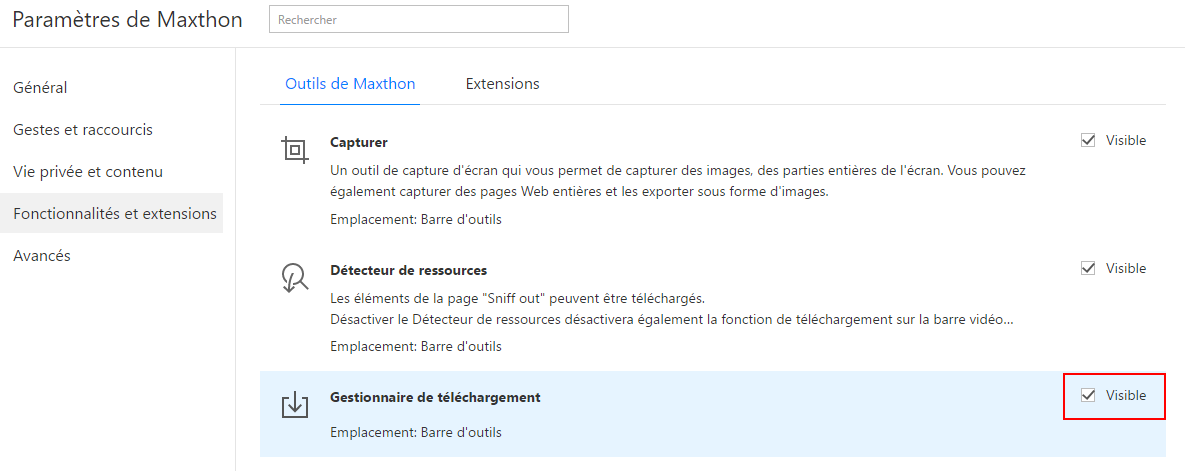The width and height of the screenshot is (1185, 471).
Task: Click the 'Désactiver le Détecteur de ressources' description line
Action: 672,319
